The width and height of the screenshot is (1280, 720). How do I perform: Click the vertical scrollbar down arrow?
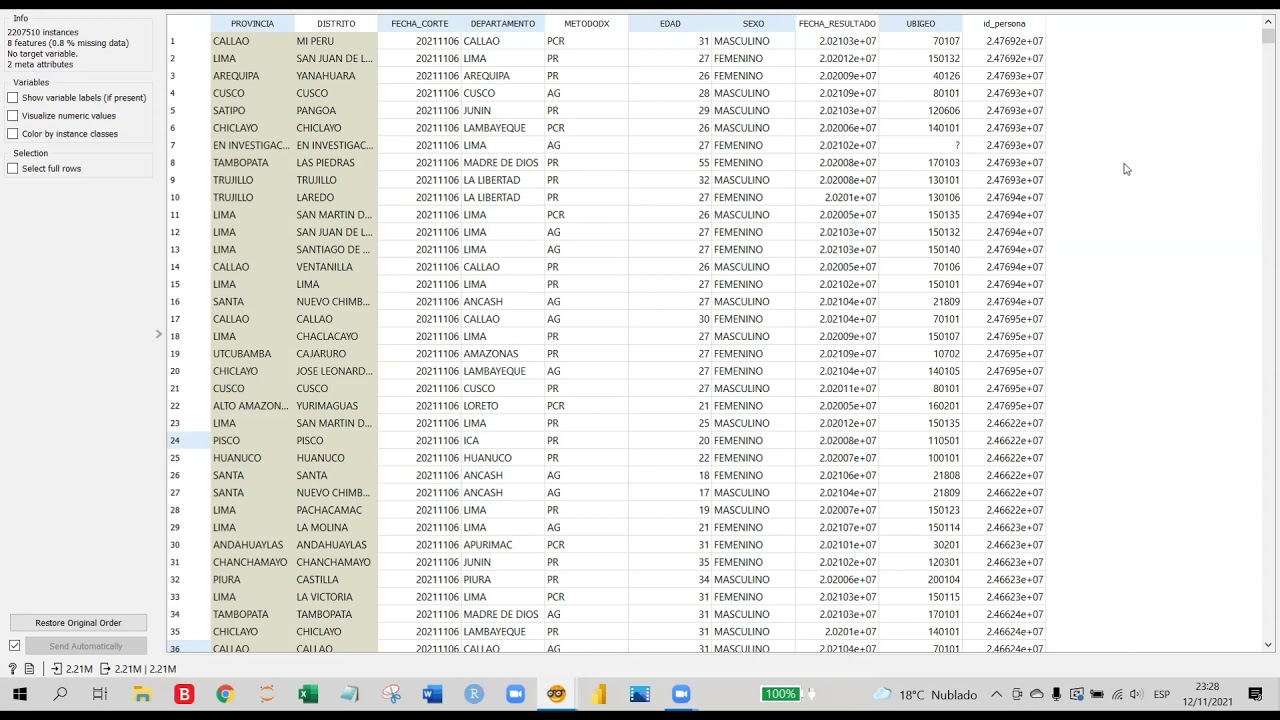(x=1268, y=645)
